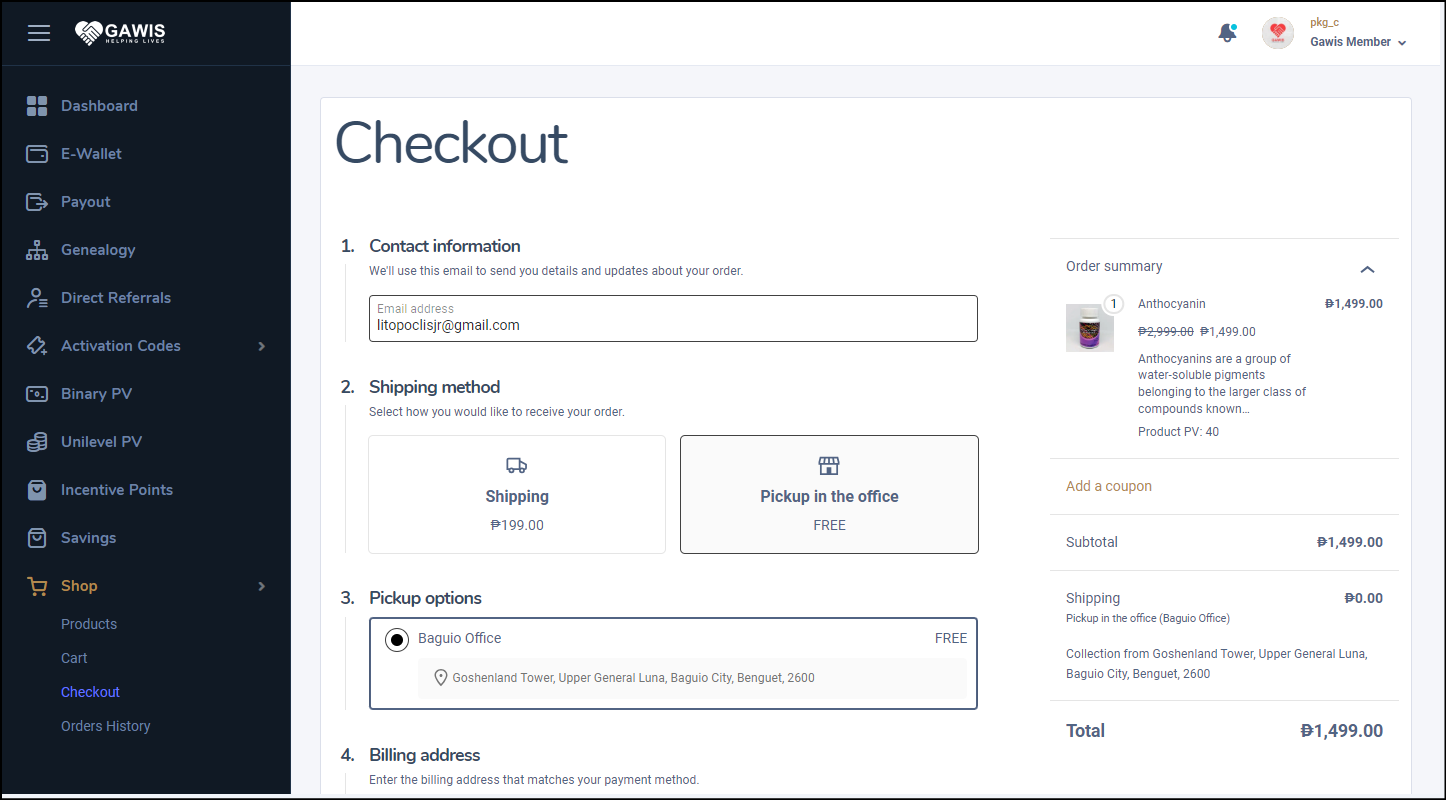Click the Genealogy tree icon
Viewport: 1446px width, 800px height.
(x=37, y=250)
